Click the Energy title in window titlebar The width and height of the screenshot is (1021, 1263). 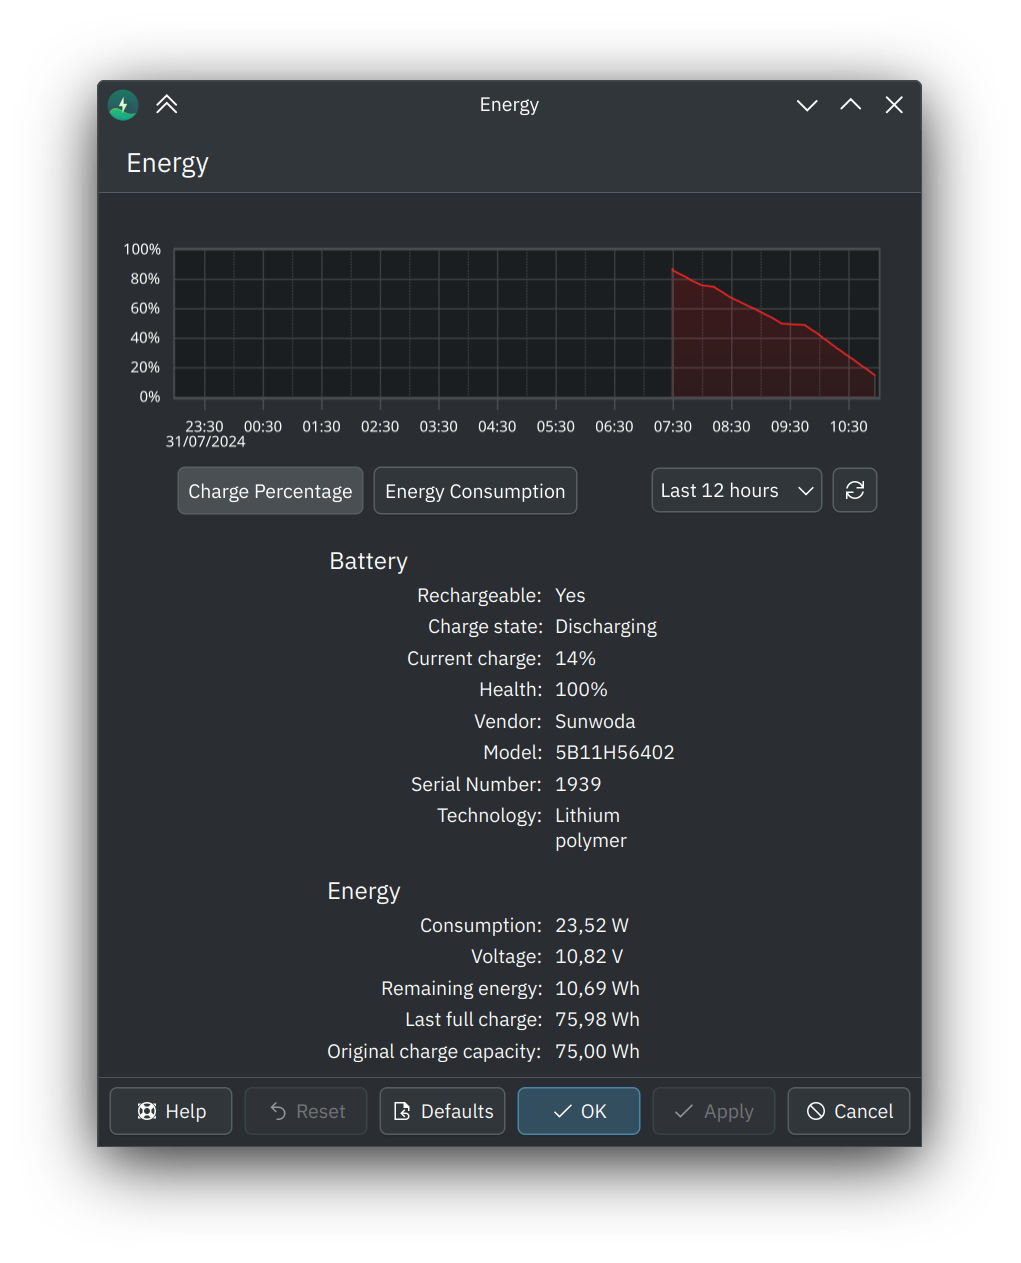coord(509,105)
